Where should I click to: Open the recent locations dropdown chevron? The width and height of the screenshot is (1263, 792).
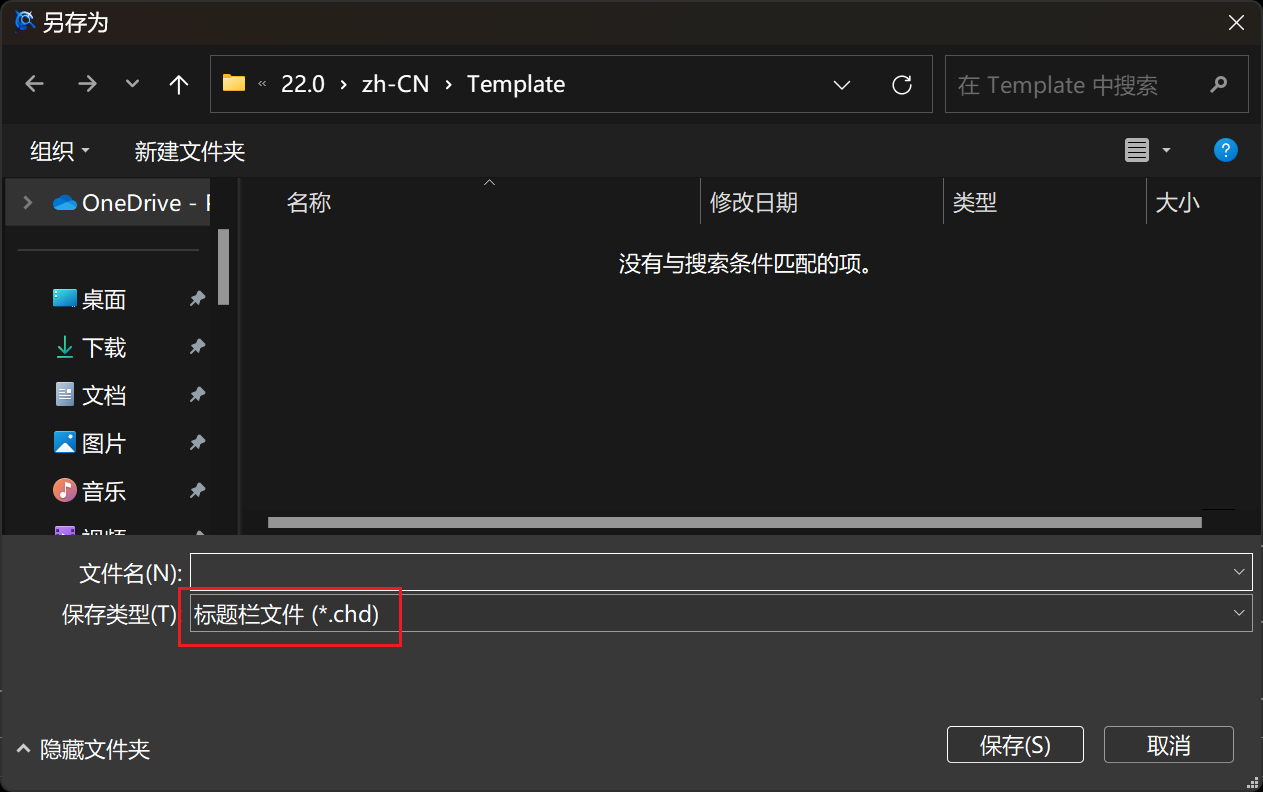[132, 85]
